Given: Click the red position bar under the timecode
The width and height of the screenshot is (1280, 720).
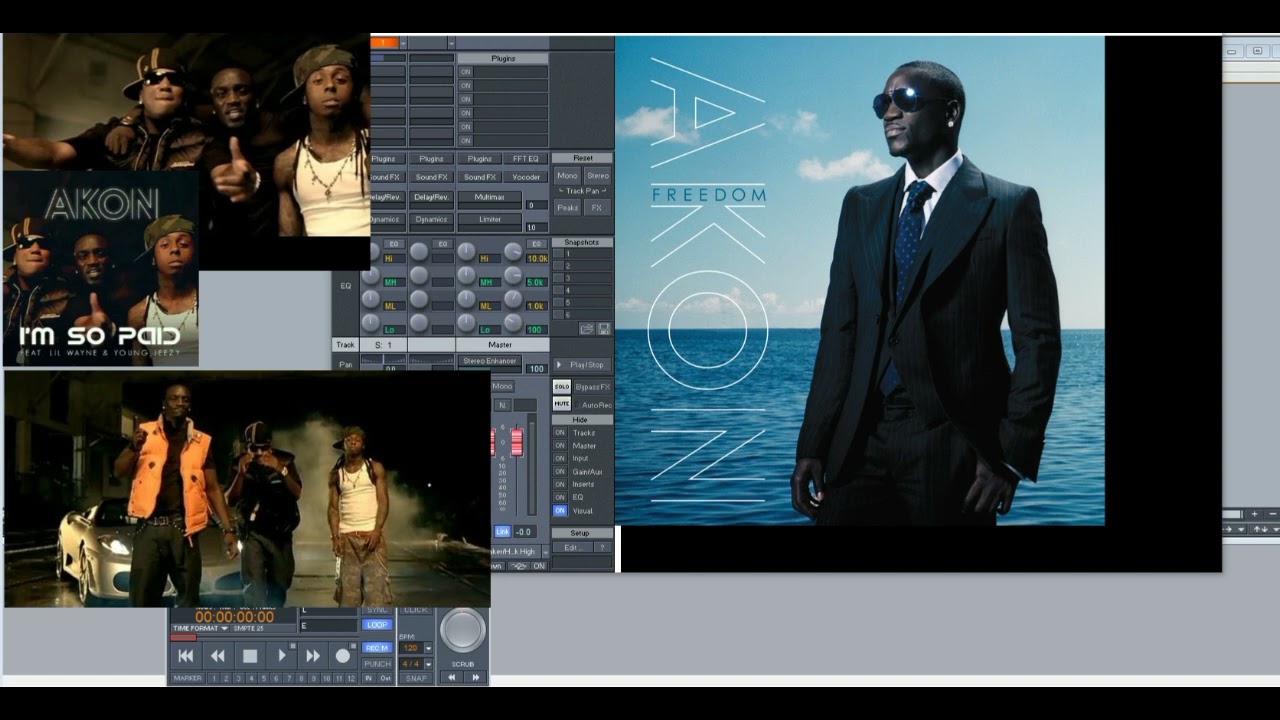Looking at the screenshot, I should [183, 637].
